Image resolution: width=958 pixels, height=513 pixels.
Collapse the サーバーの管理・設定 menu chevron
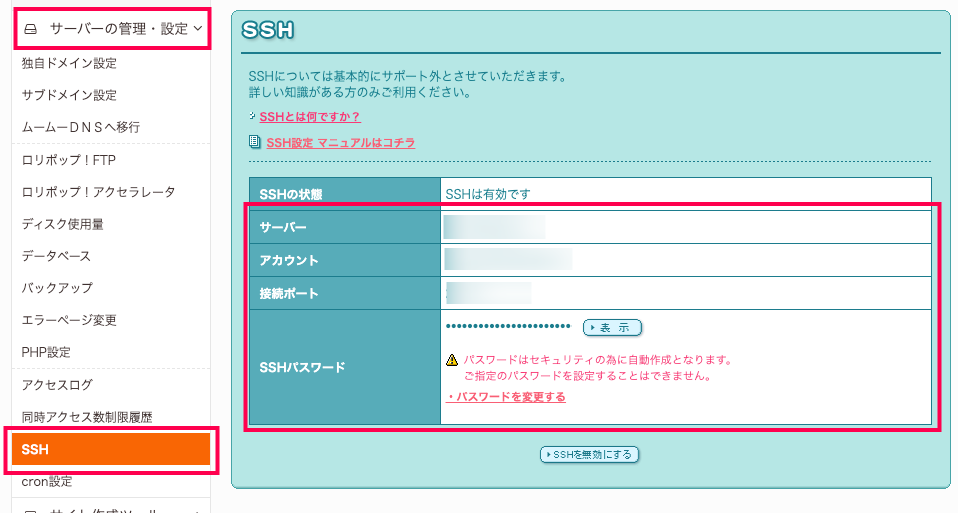[x=200, y=29]
